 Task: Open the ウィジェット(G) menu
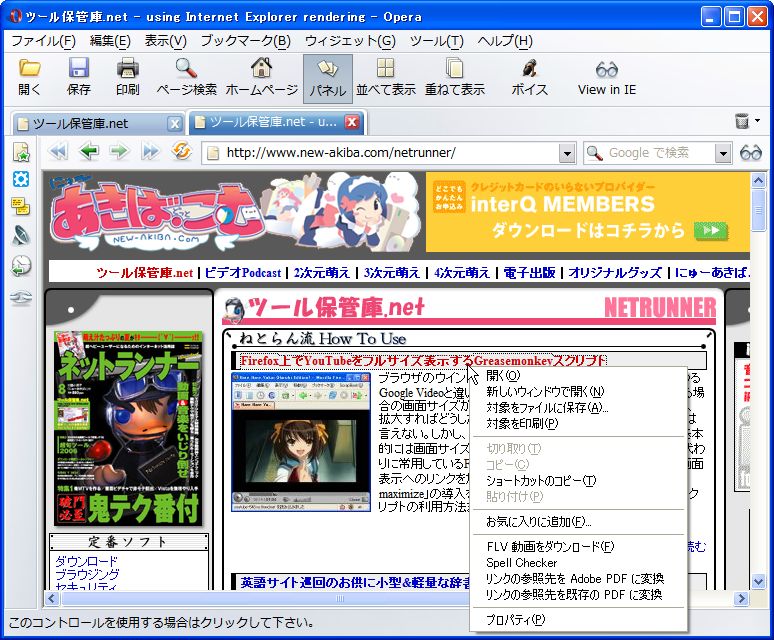pyautogui.click(x=350, y=41)
